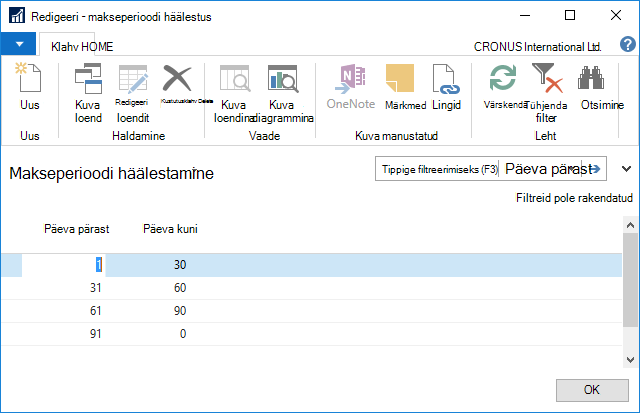Screen dimensions: 640x413
Task: Choose Kuva loendina (Show as List)
Action: point(234,93)
